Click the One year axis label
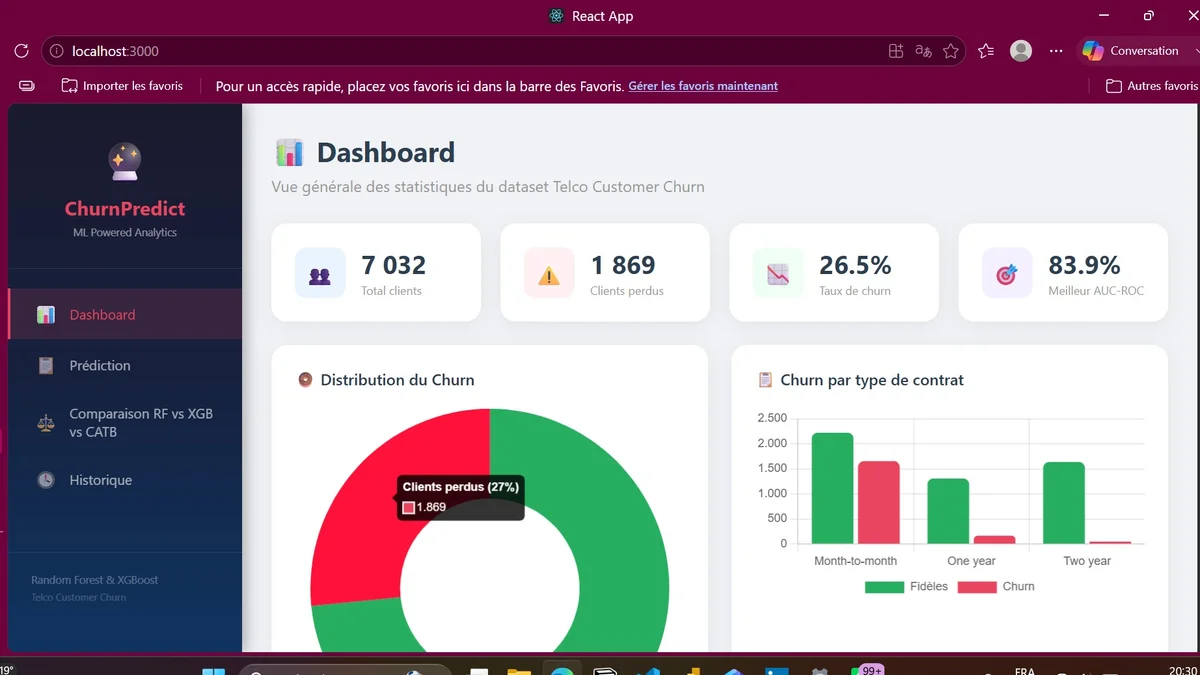1200x675 pixels. point(971,561)
